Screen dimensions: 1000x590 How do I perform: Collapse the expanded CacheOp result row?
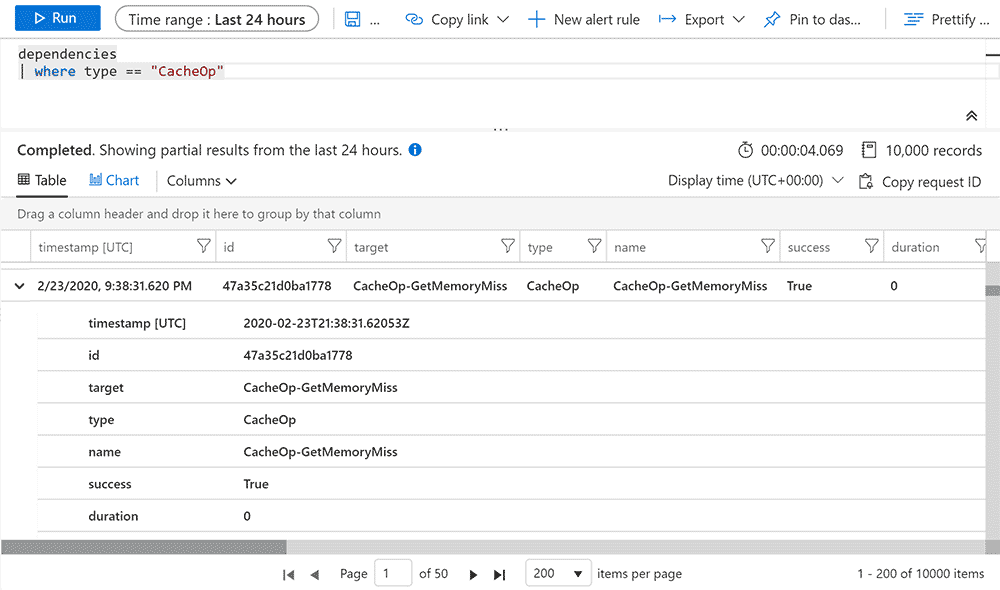(18, 285)
